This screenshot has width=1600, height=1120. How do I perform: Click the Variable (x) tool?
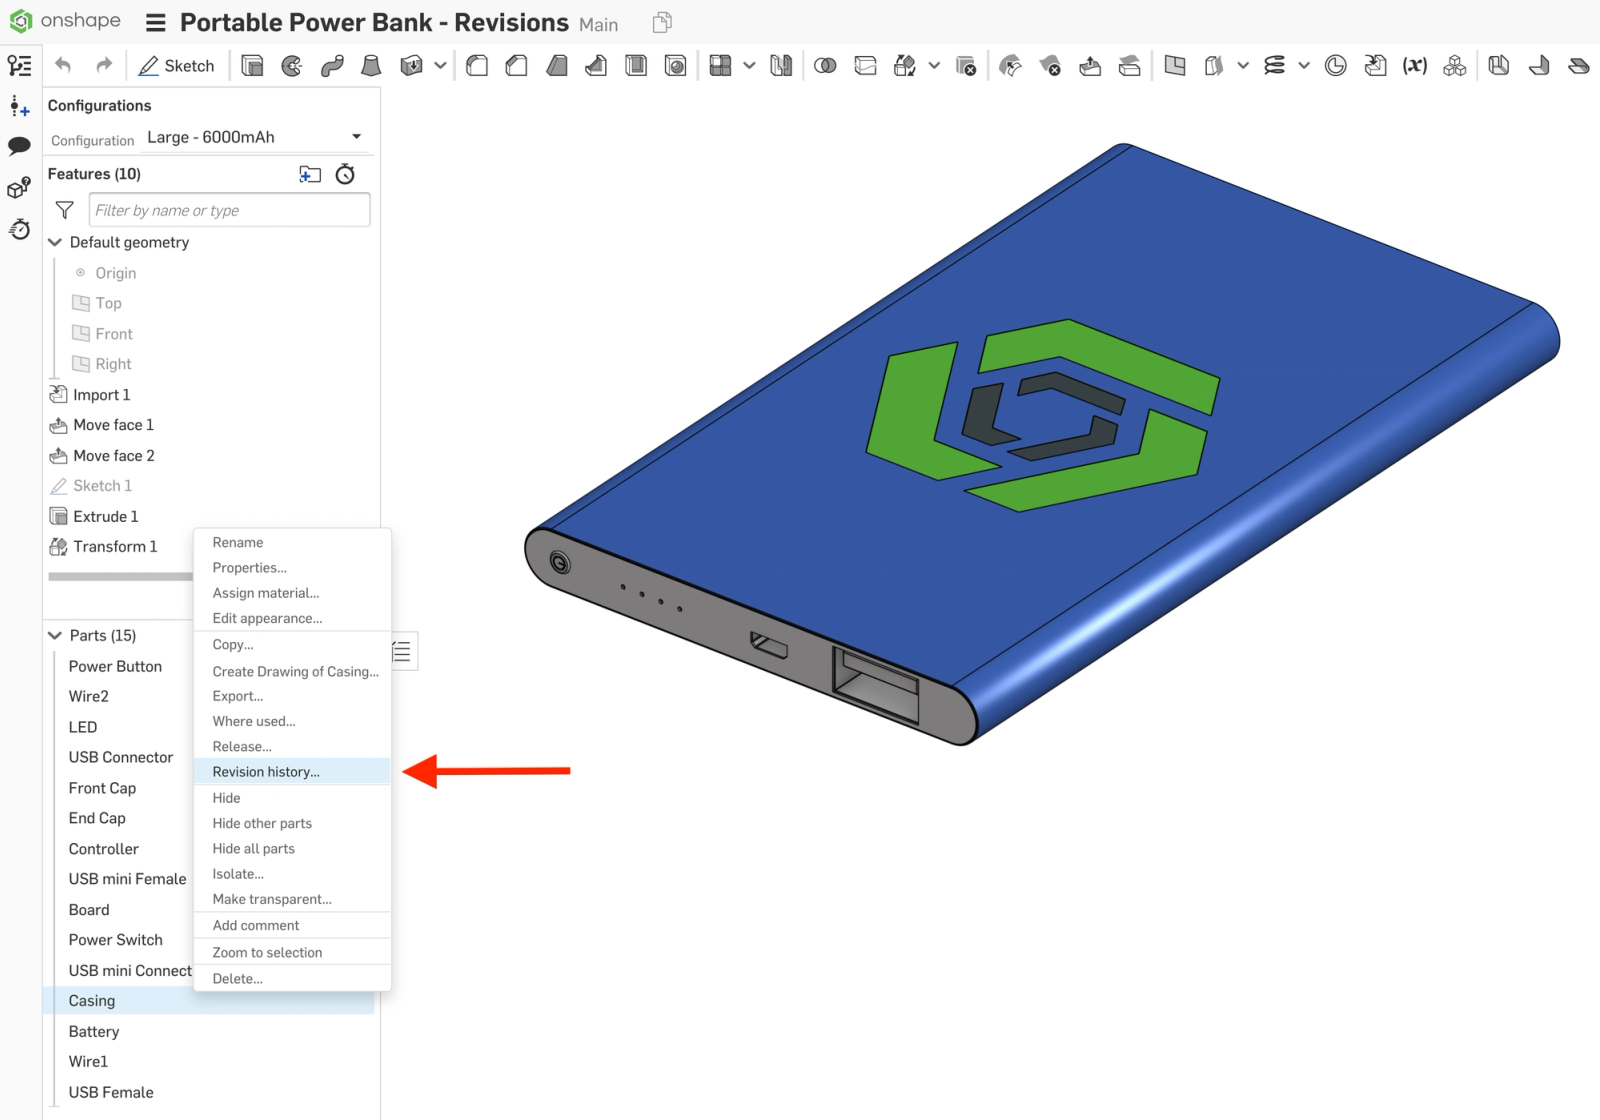(x=1414, y=66)
